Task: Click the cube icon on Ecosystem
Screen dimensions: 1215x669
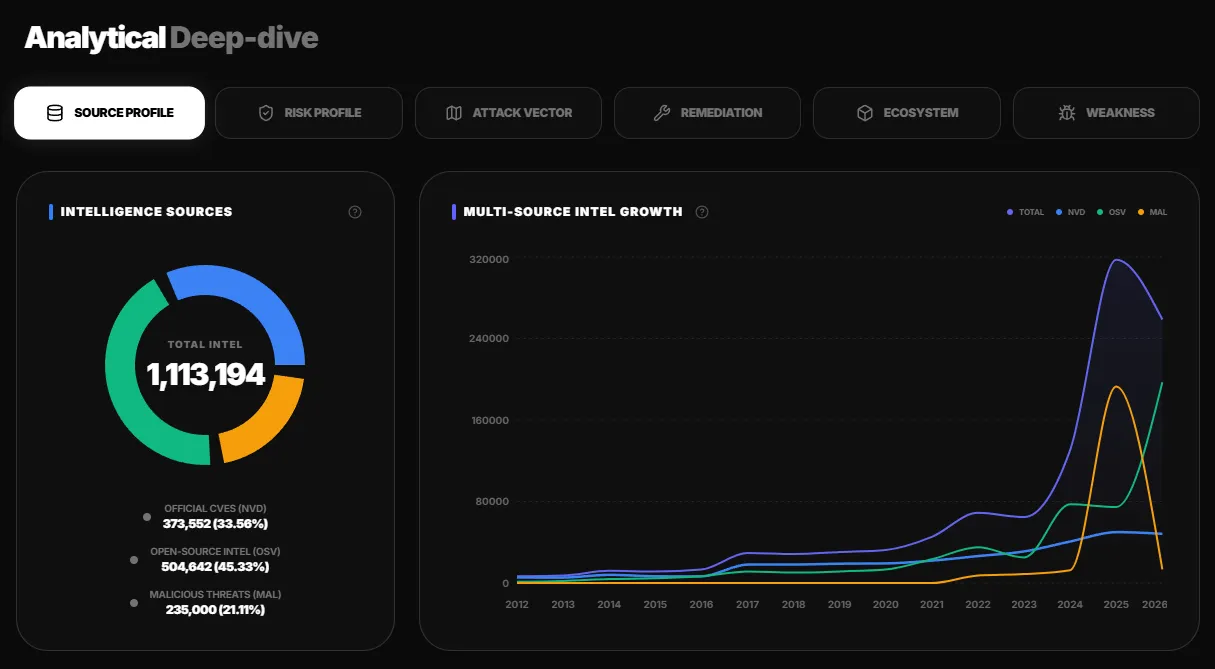Action: coord(865,113)
